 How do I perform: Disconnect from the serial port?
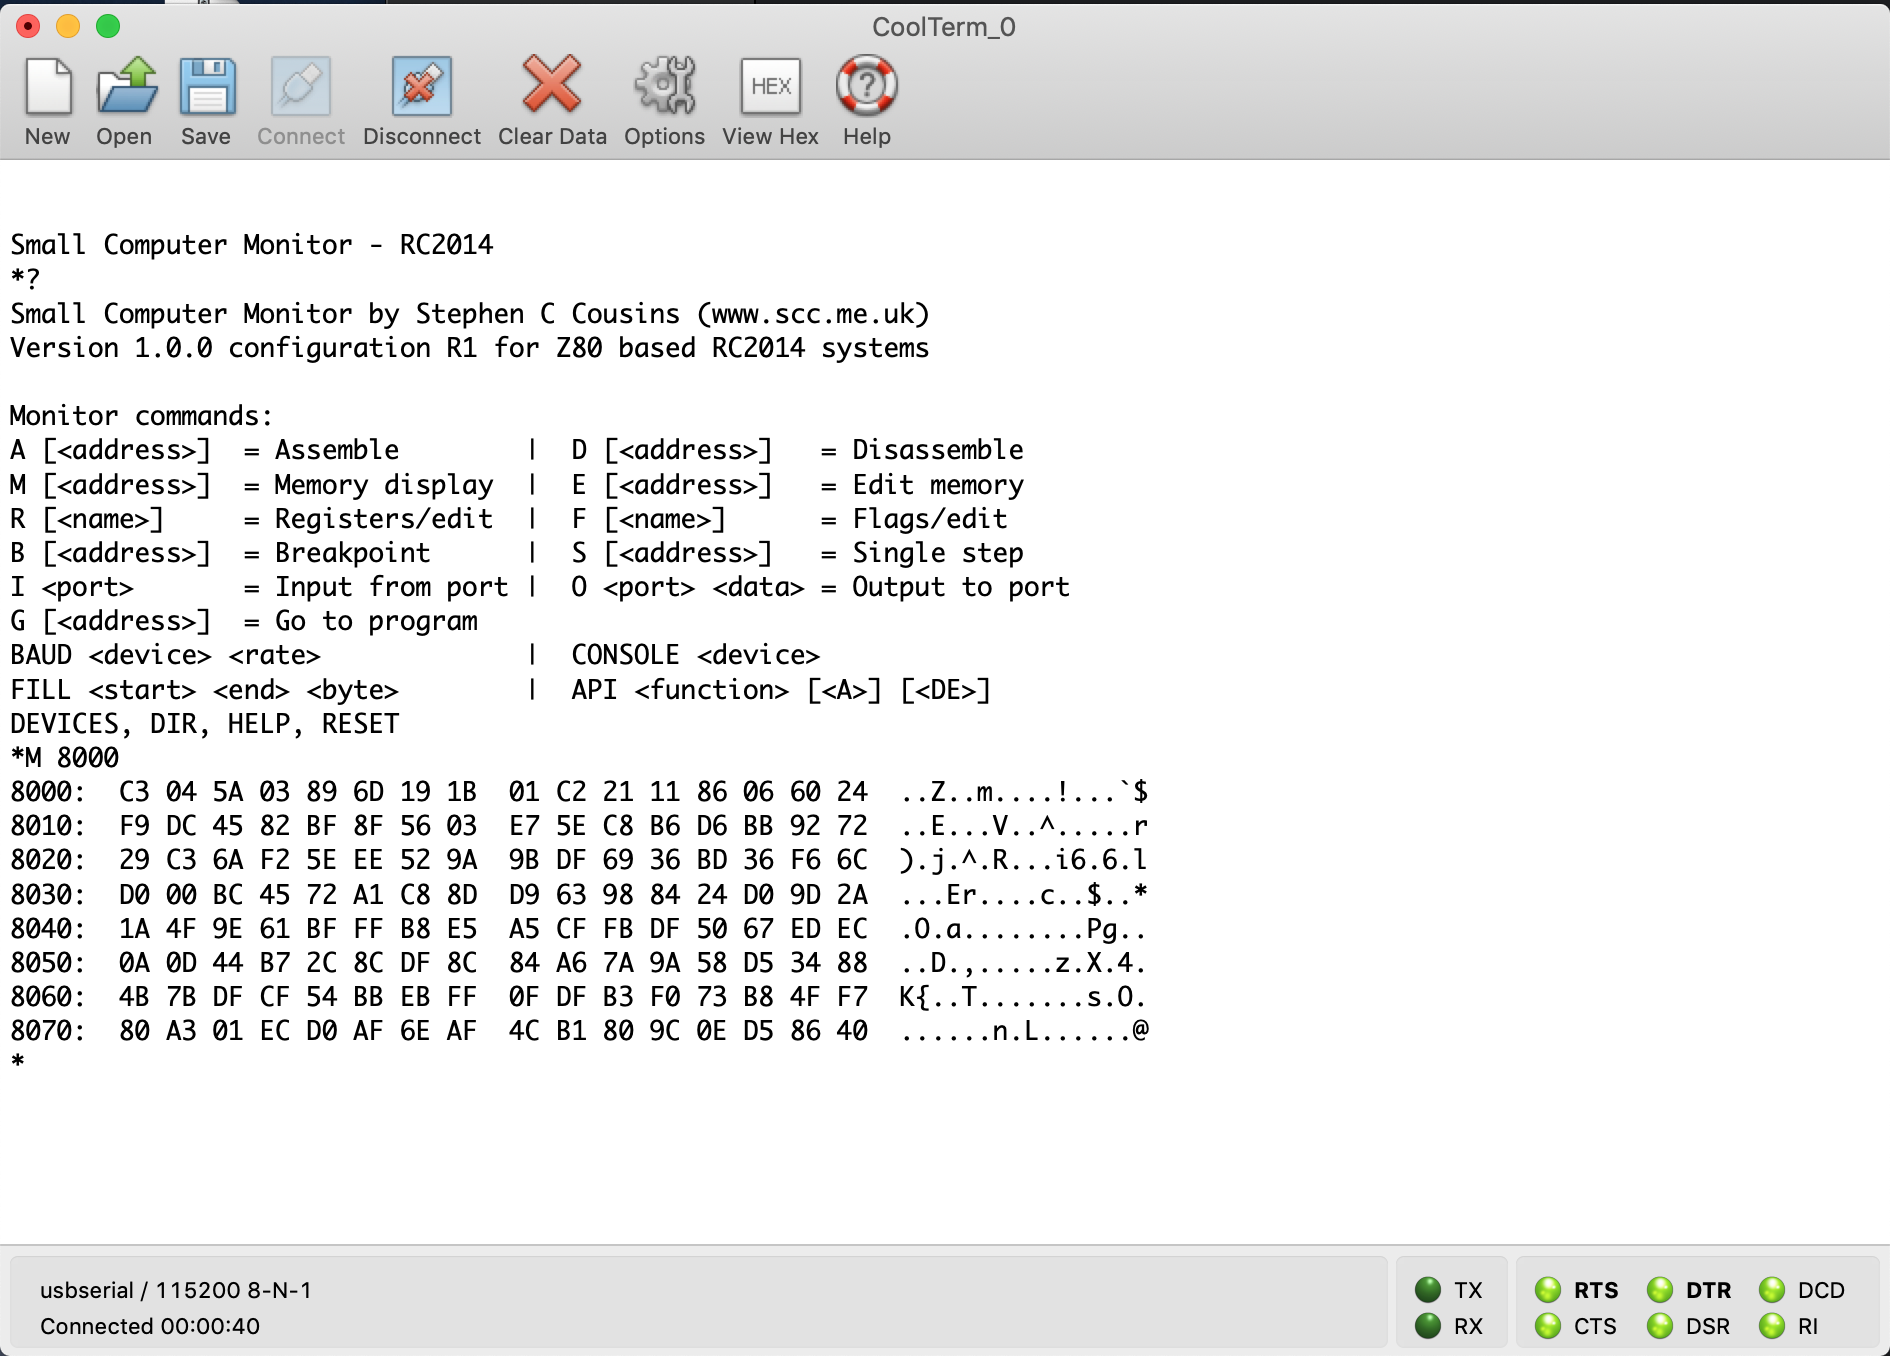[422, 87]
